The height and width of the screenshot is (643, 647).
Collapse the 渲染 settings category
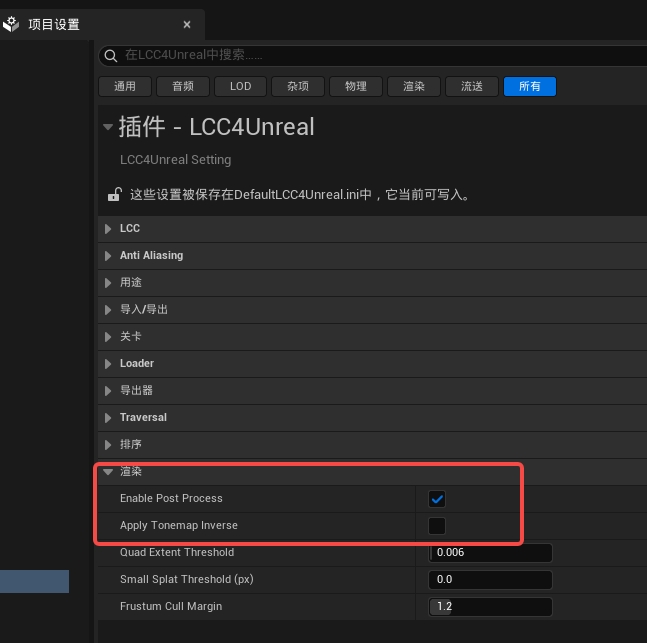click(108, 472)
